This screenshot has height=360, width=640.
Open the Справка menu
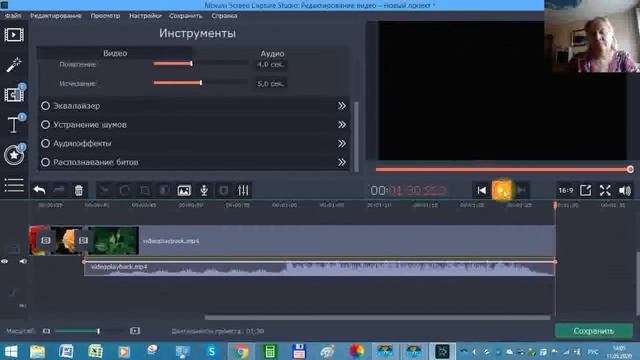coord(224,16)
